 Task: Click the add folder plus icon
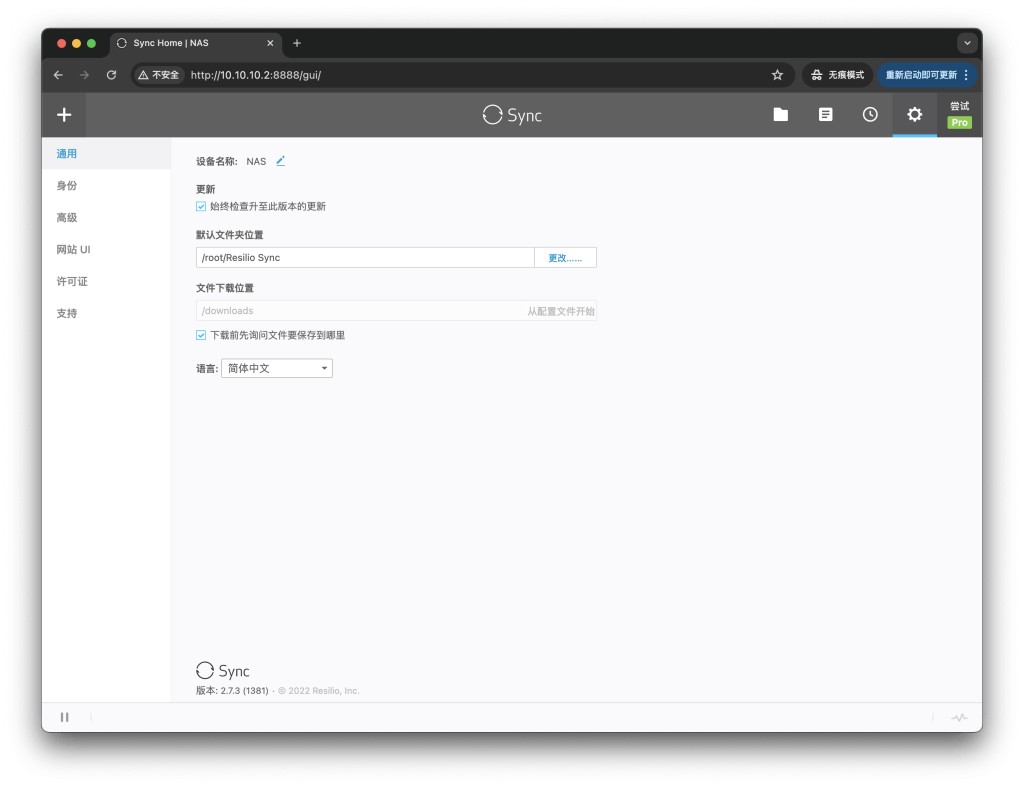(x=64, y=115)
